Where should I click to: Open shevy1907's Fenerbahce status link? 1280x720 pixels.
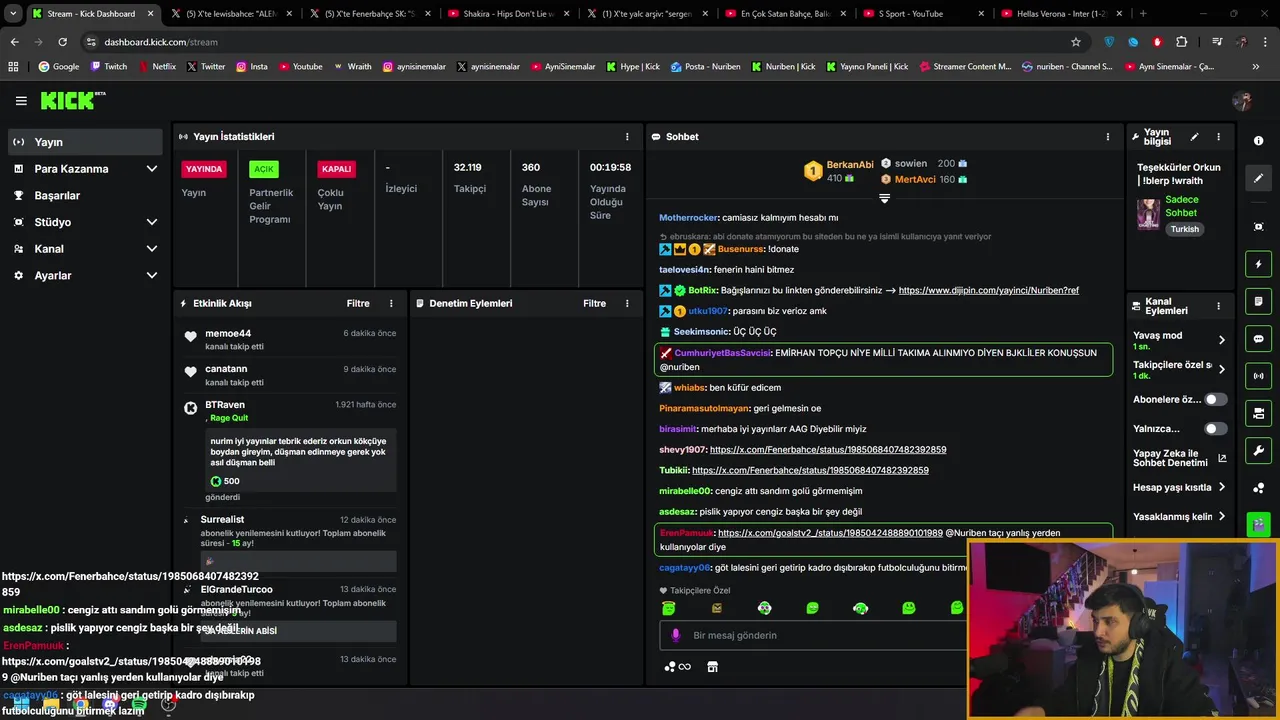click(x=828, y=450)
